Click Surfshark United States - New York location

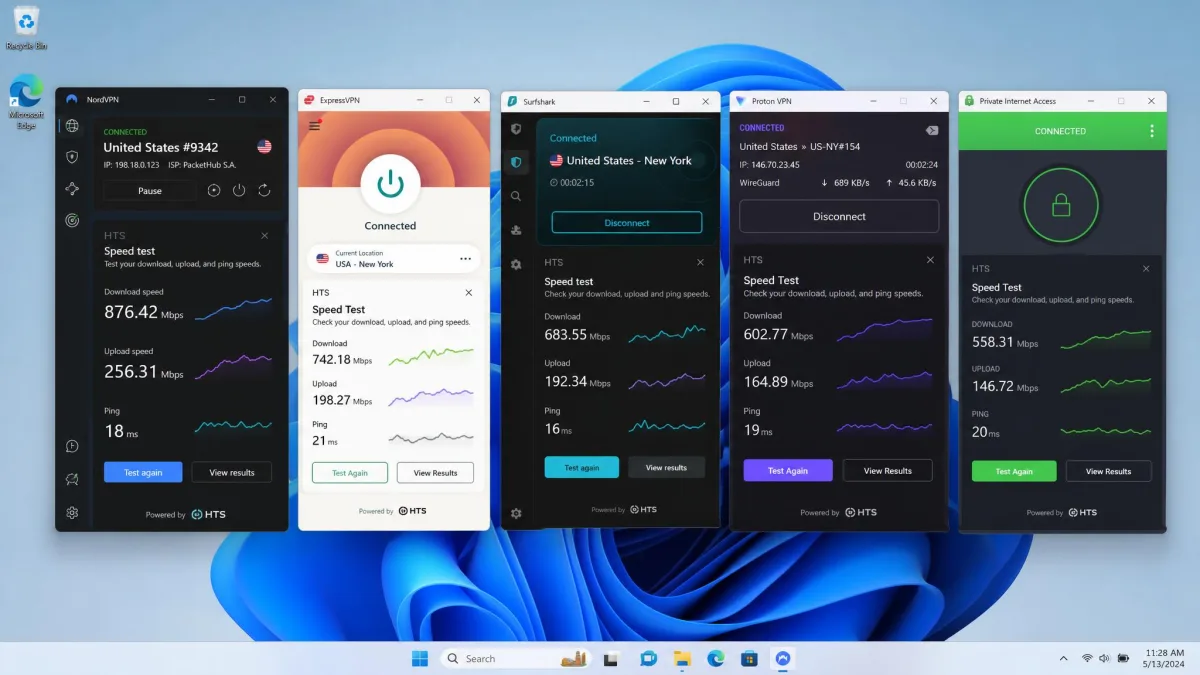[x=621, y=160]
